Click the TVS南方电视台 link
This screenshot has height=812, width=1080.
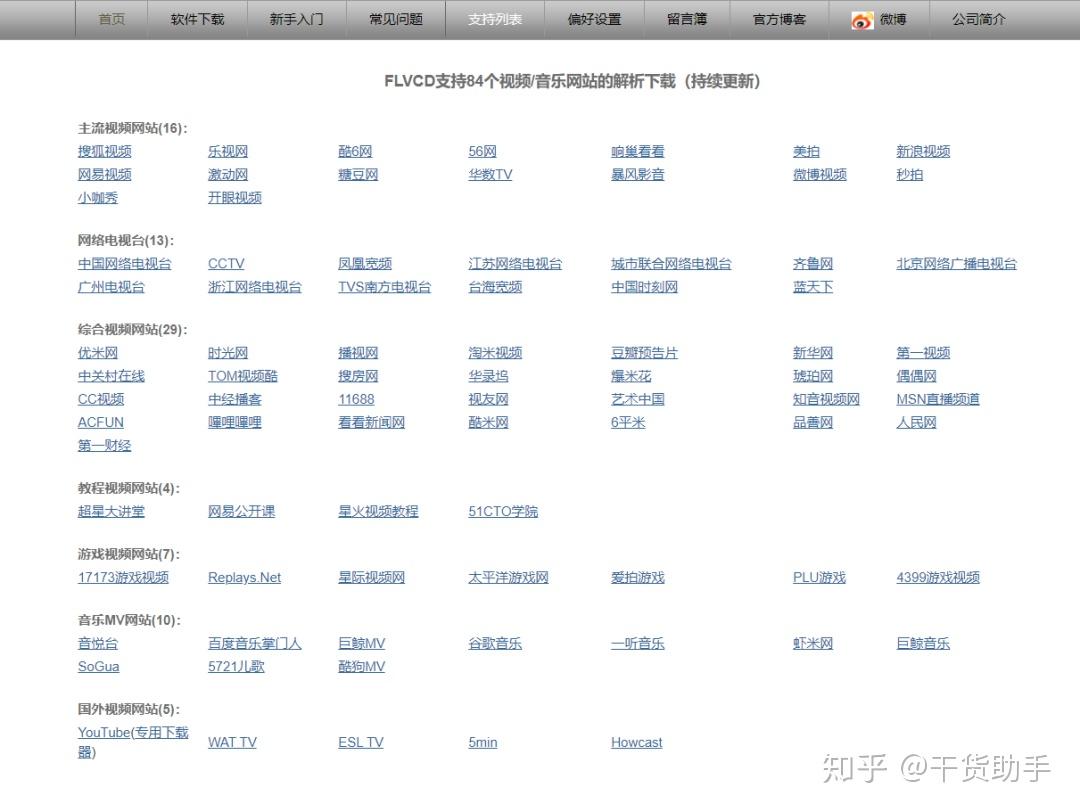click(384, 287)
